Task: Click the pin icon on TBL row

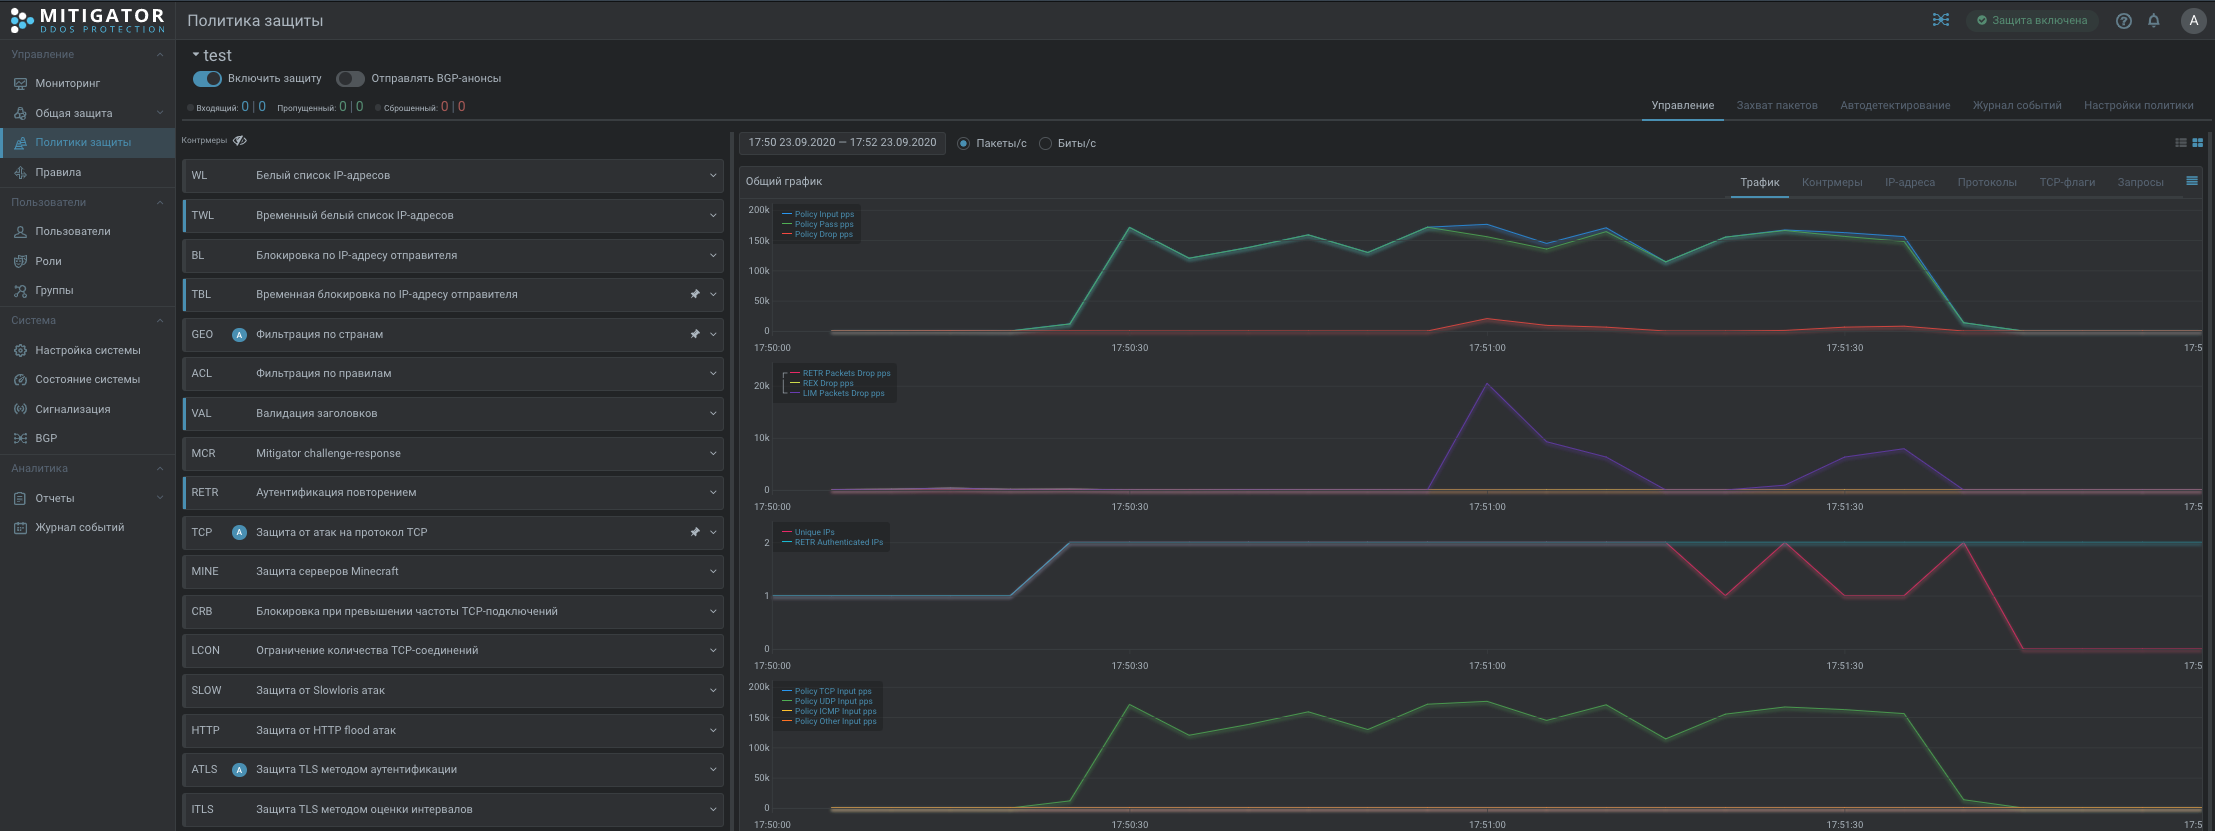Action: coord(695,295)
